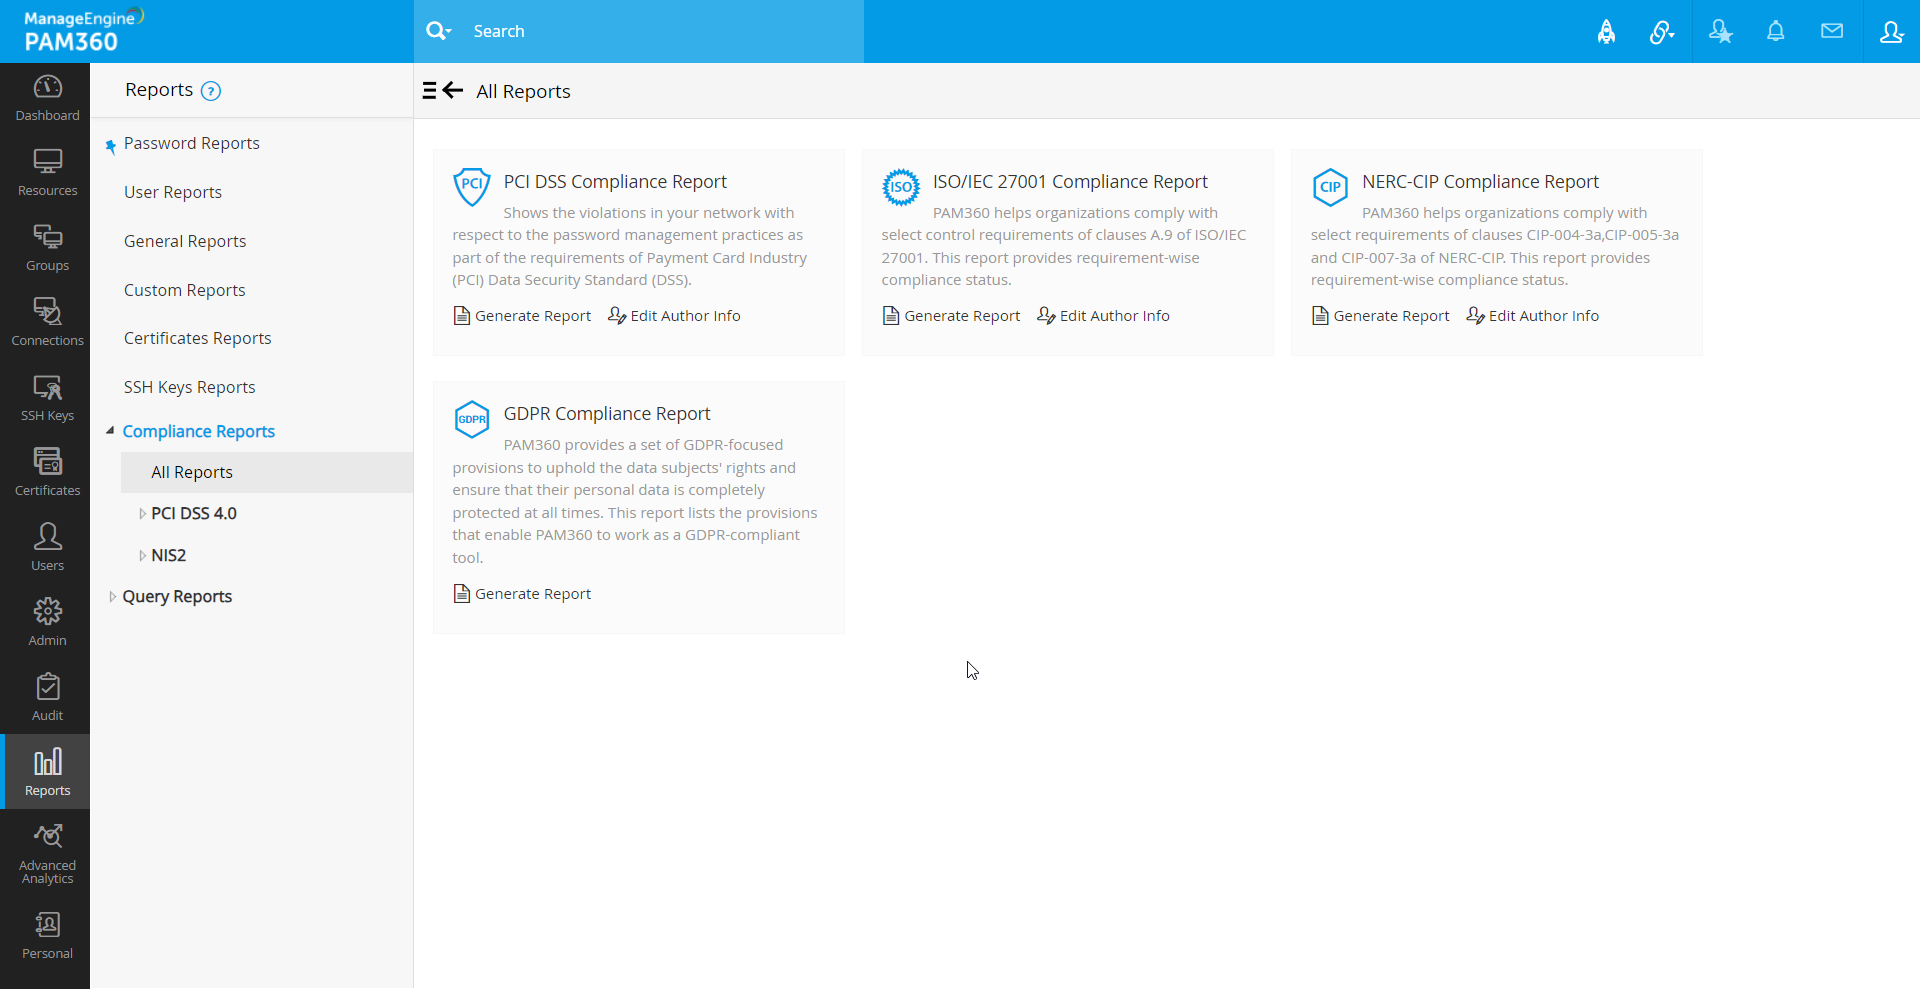Open Password Reports
Screen dimensions: 1920x989
click(x=192, y=143)
